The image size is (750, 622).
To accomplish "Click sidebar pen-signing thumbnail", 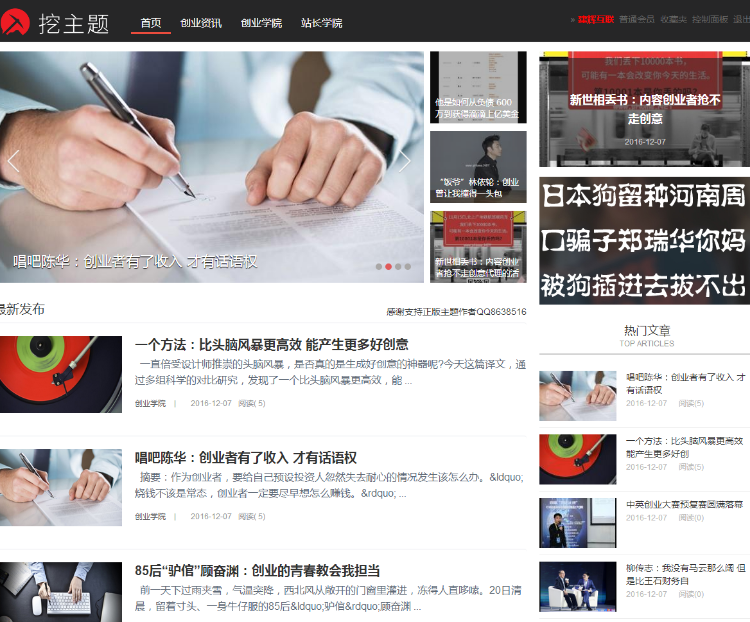I will [578, 396].
